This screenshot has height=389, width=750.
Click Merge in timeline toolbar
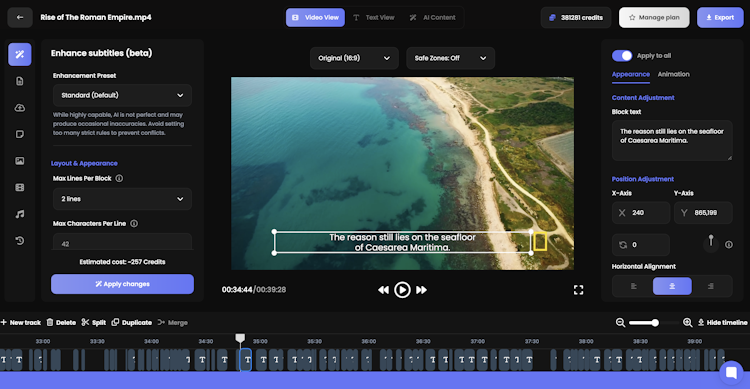pos(172,322)
